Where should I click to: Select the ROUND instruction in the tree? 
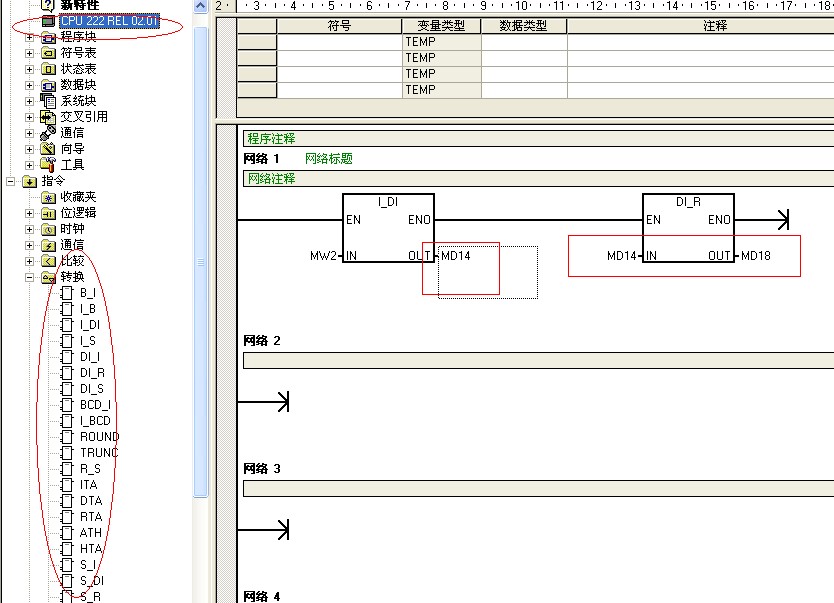click(99, 437)
